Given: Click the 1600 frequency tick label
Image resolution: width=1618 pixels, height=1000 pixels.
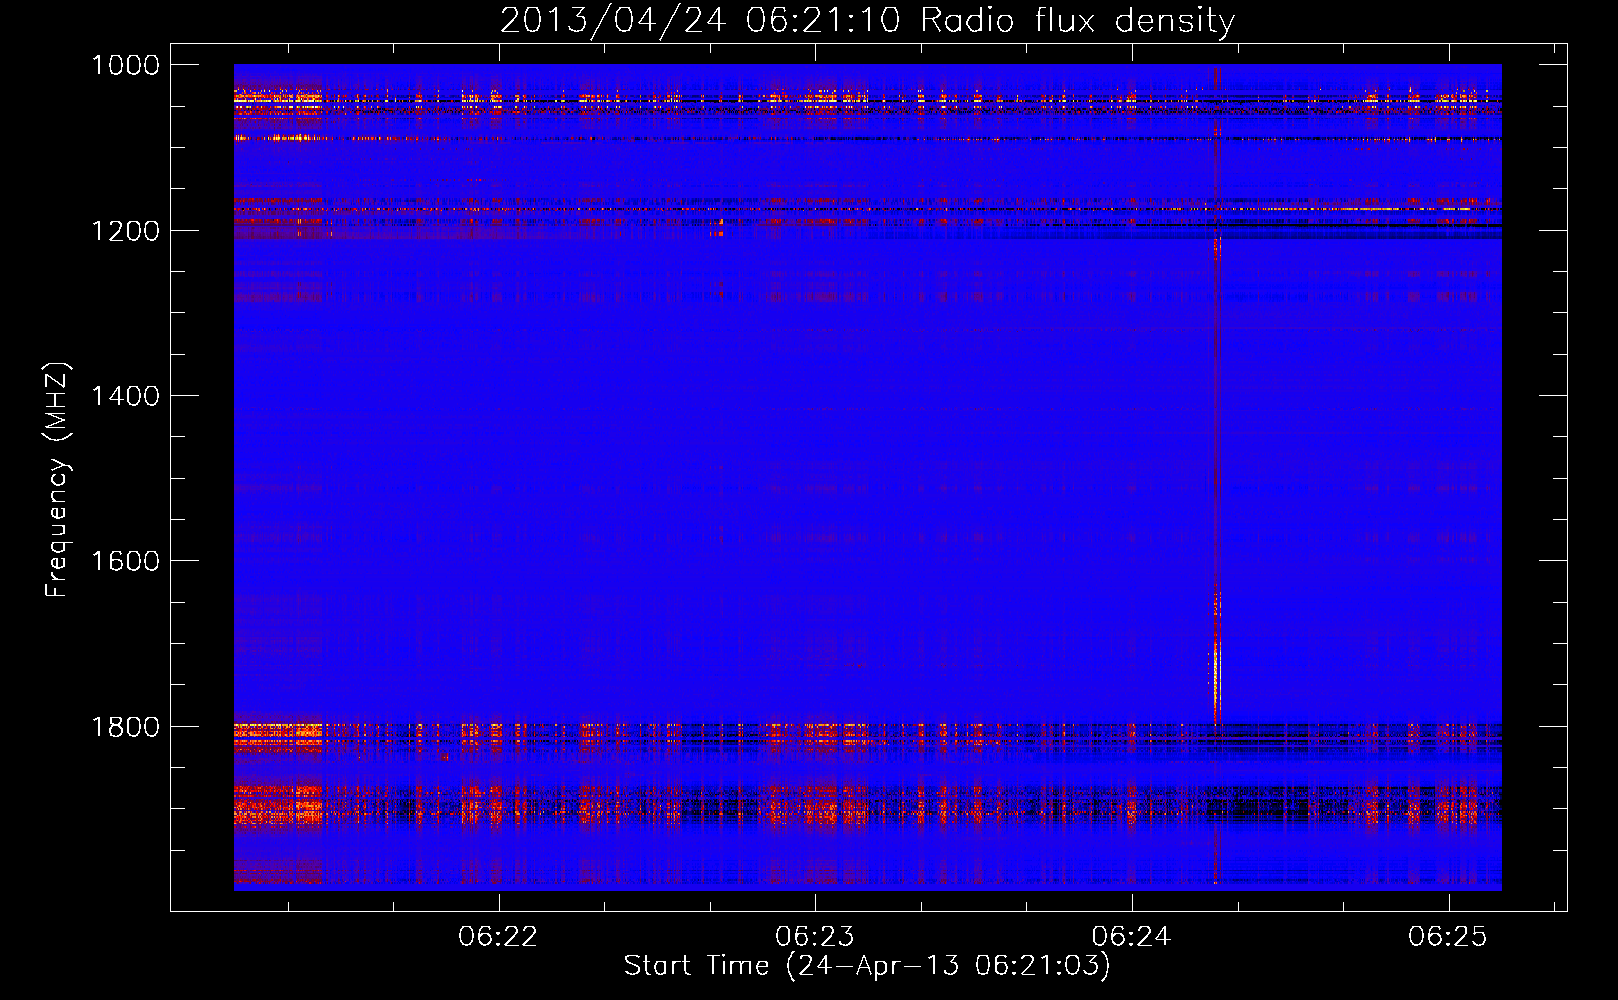Looking at the screenshot, I should (125, 561).
